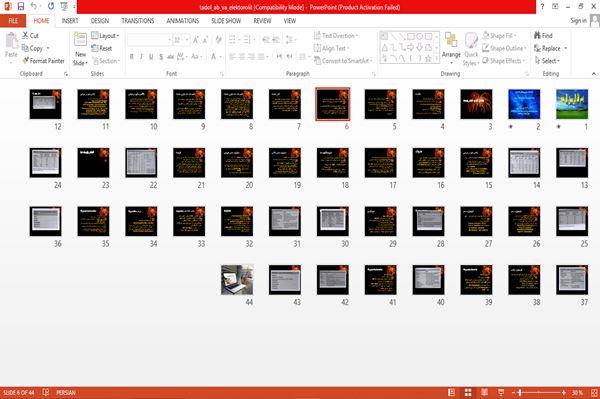Start Slide Show from the status bar icon

tap(501, 392)
